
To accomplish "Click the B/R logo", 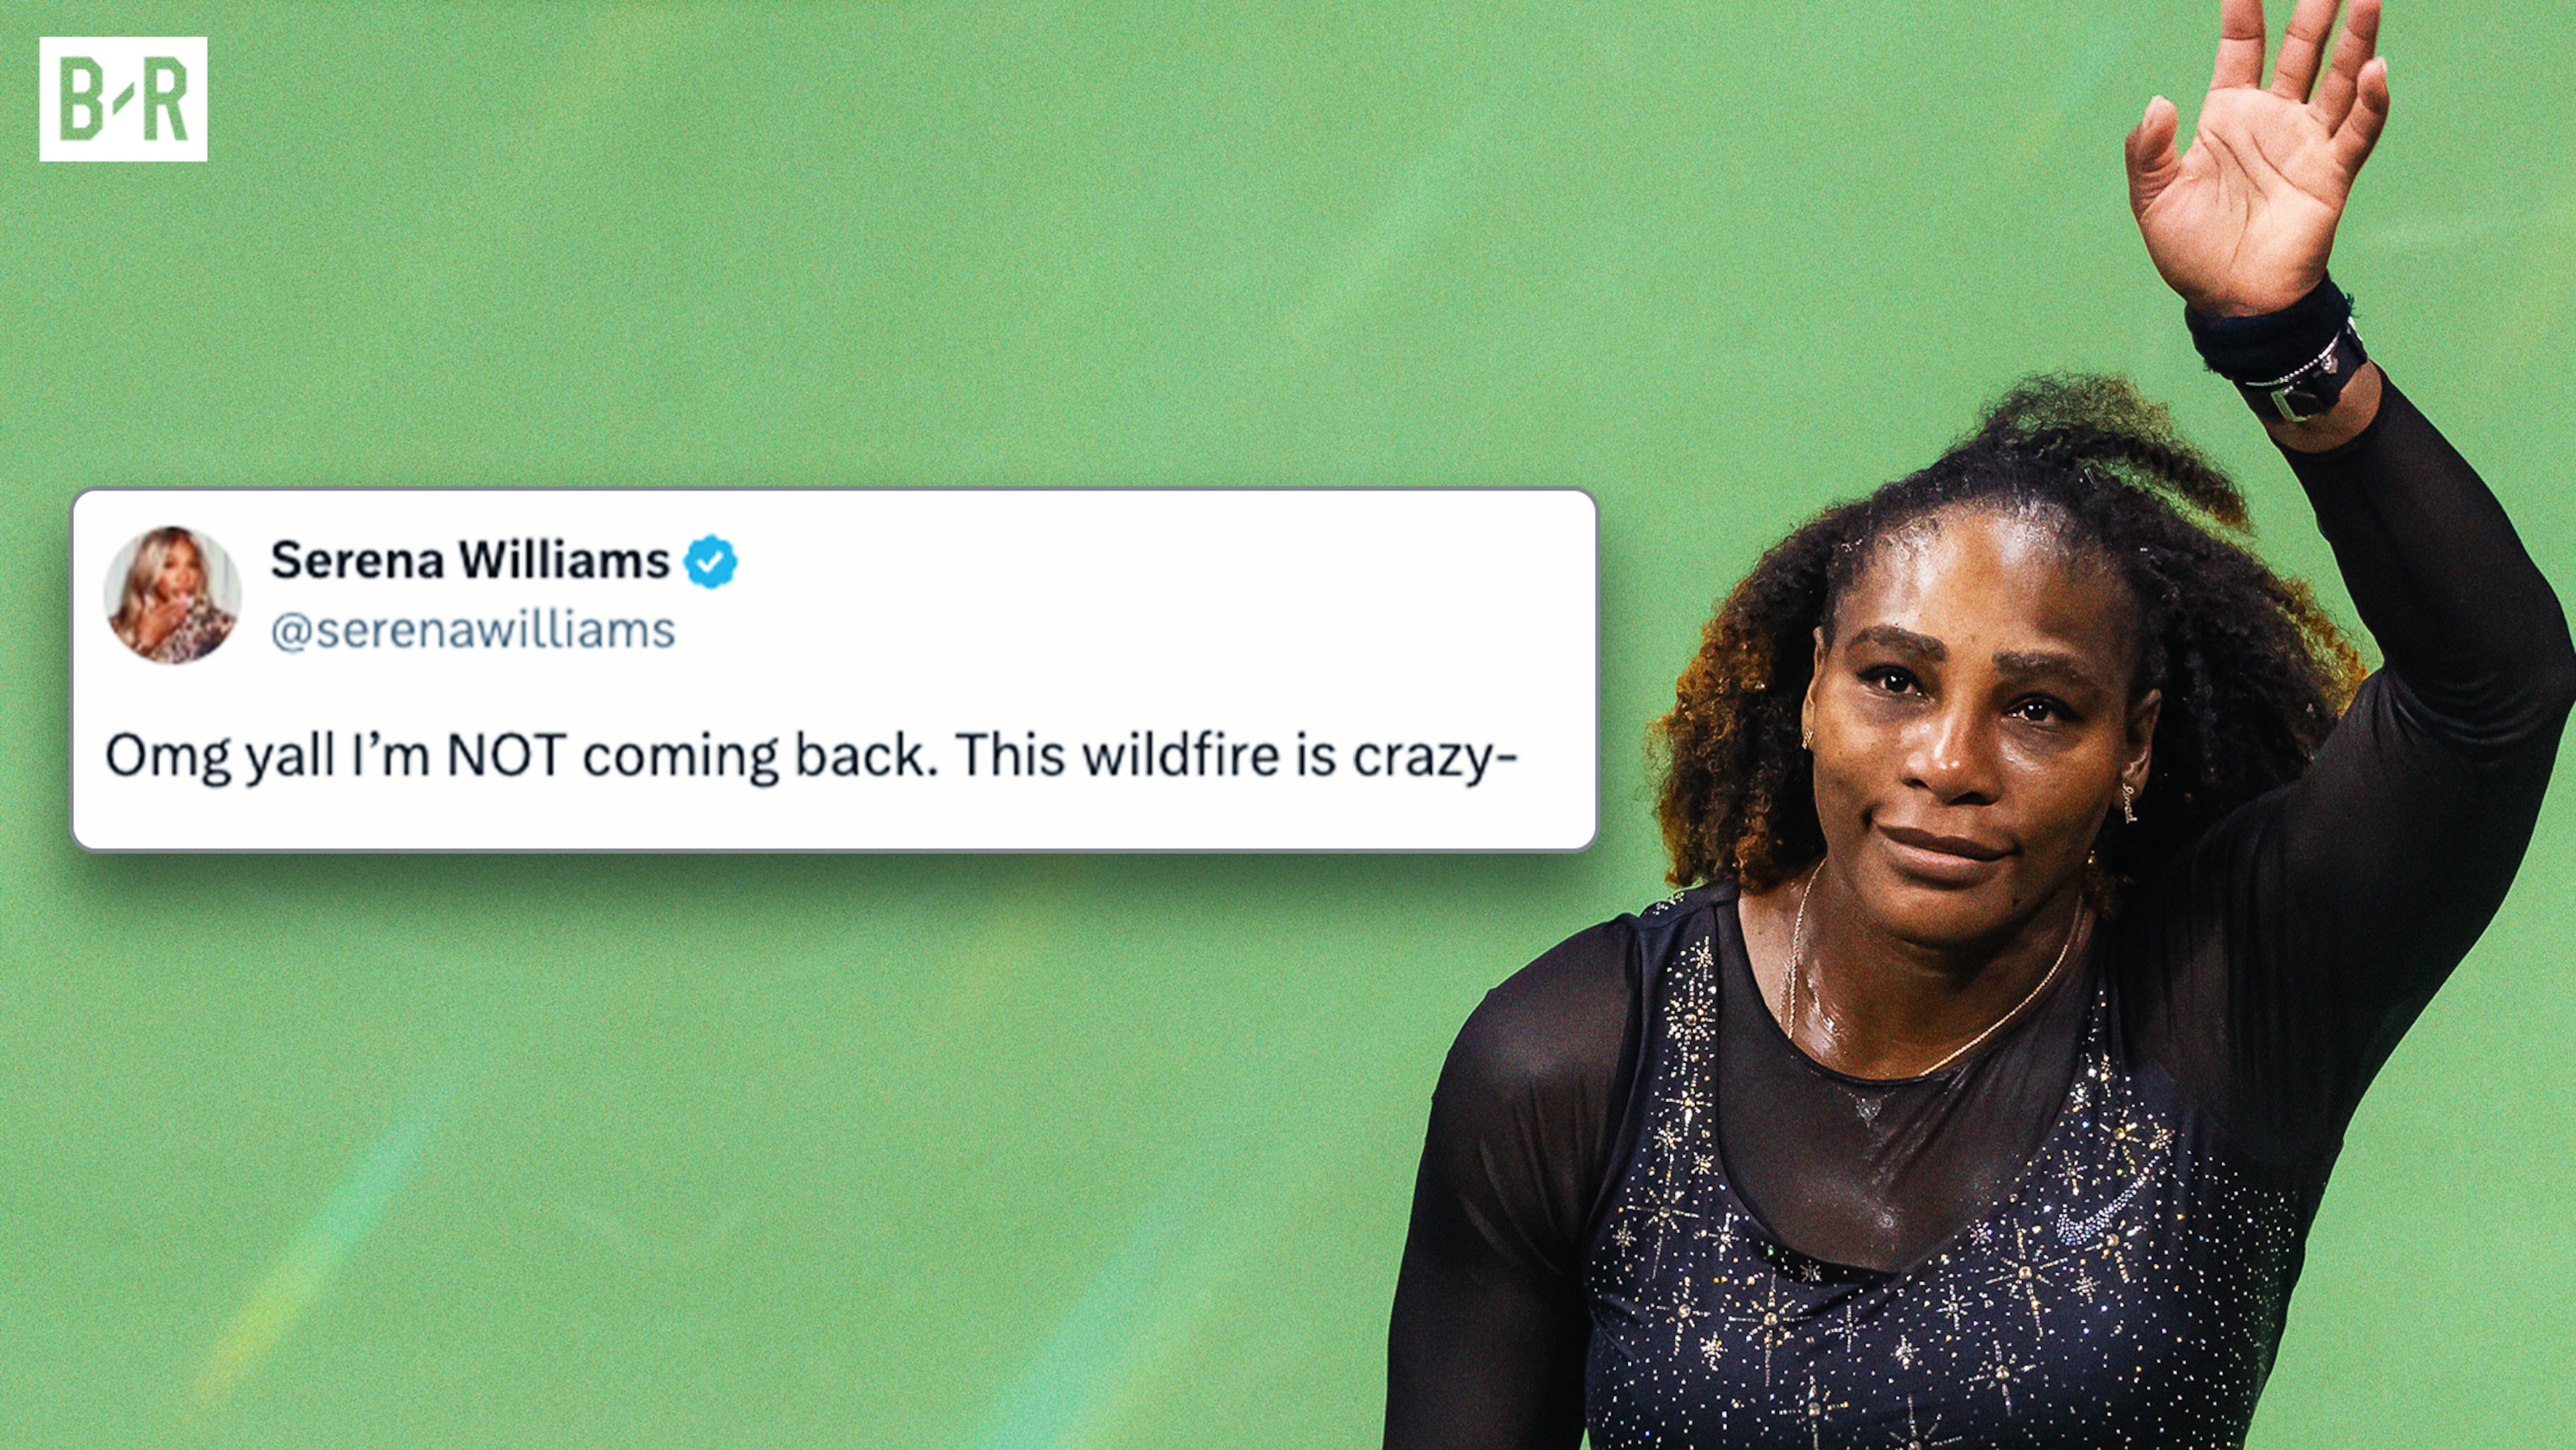I will tap(123, 99).
